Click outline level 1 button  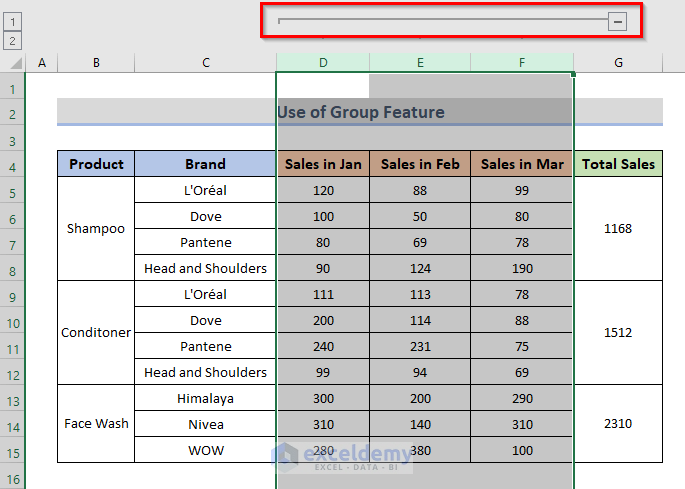[x=13, y=21]
